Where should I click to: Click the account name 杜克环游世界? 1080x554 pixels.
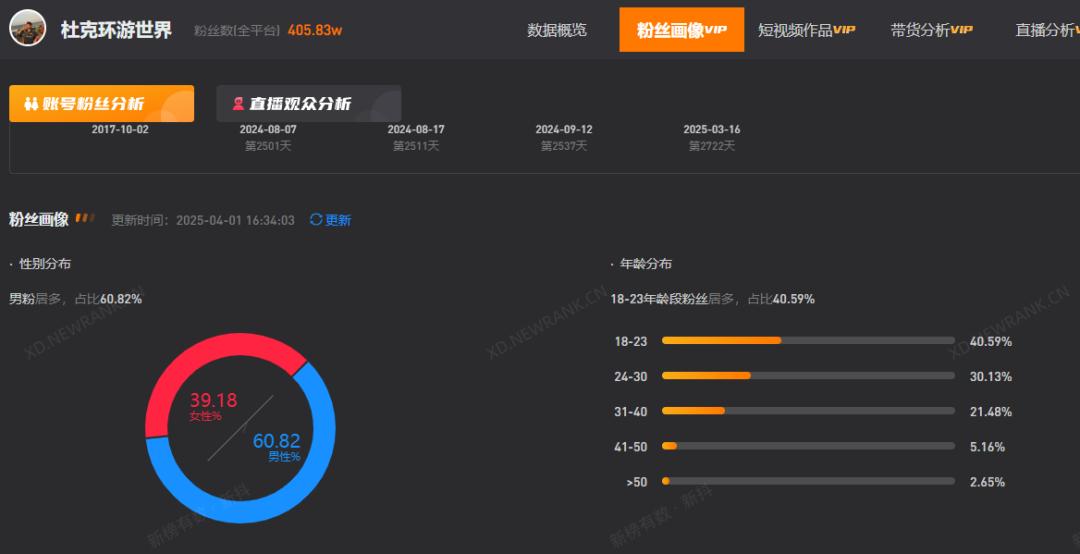click(116, 29)
